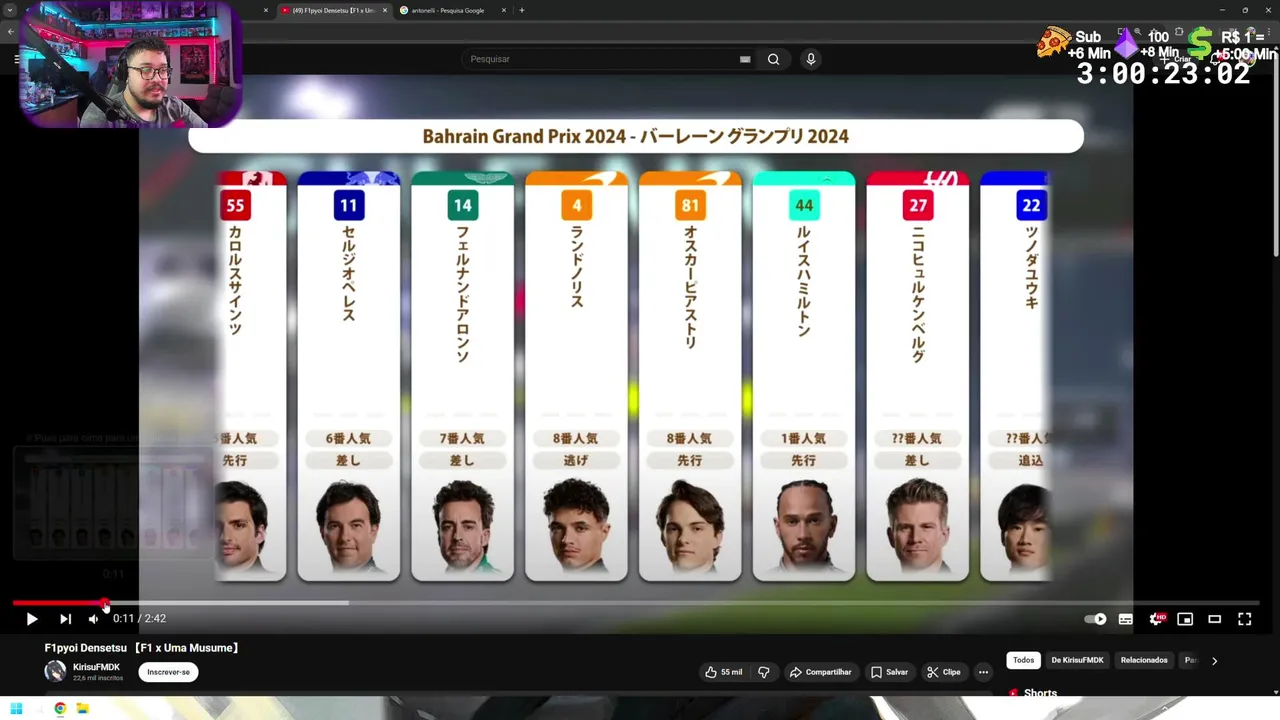Click driver card number 81

click(x=690, y=376)
